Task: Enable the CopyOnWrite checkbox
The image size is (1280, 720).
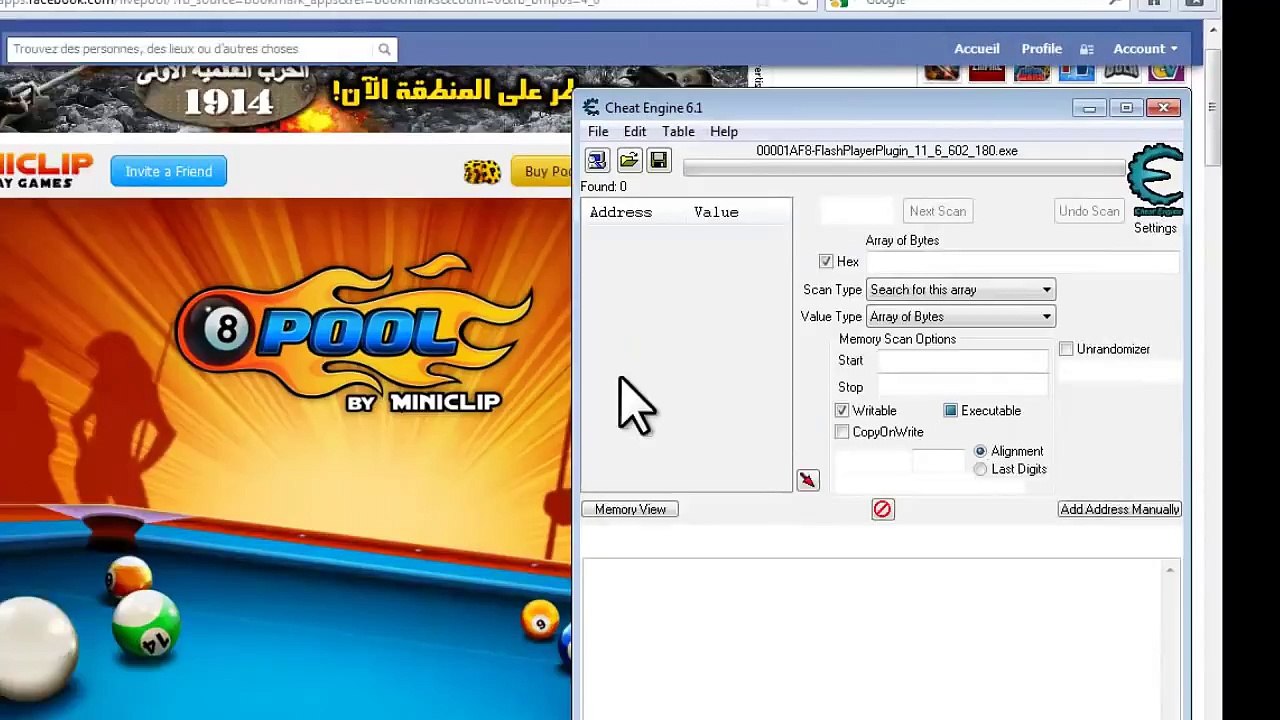Action: point(842,432)
